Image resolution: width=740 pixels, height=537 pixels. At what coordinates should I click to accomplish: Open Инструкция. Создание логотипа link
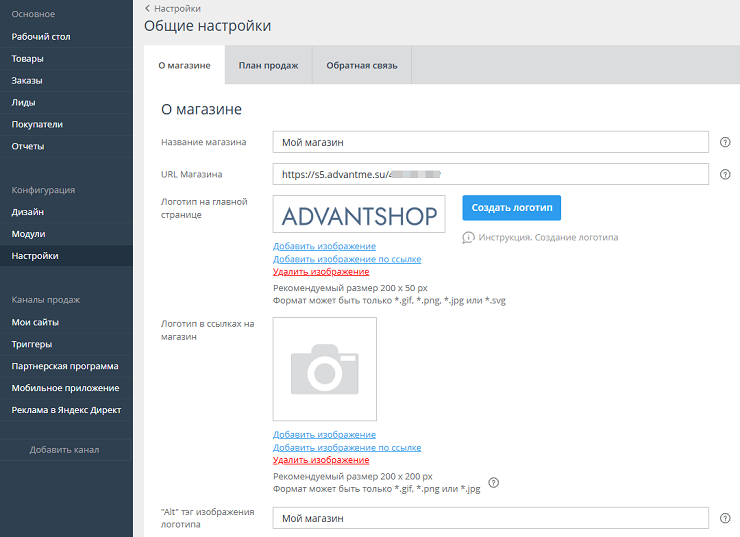548,238
